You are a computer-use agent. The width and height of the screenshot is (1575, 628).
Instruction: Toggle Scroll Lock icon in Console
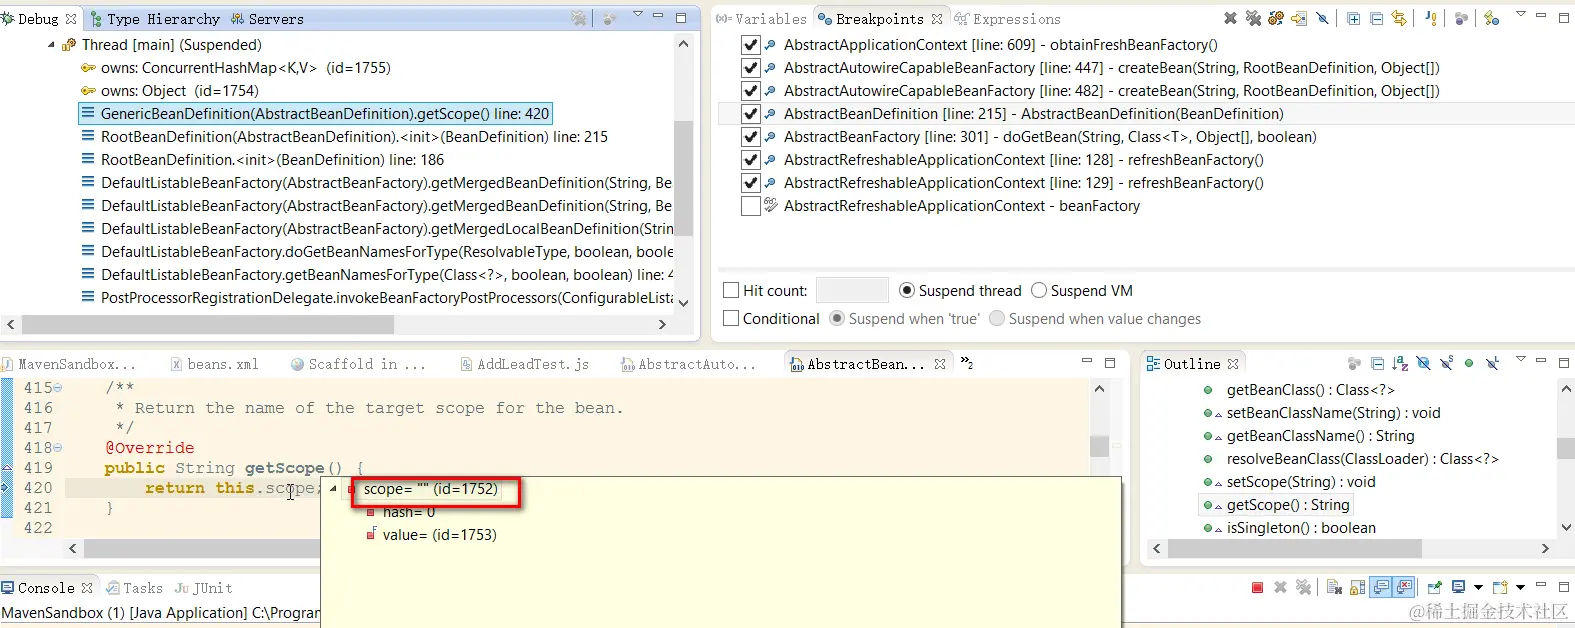[1357, 587]
